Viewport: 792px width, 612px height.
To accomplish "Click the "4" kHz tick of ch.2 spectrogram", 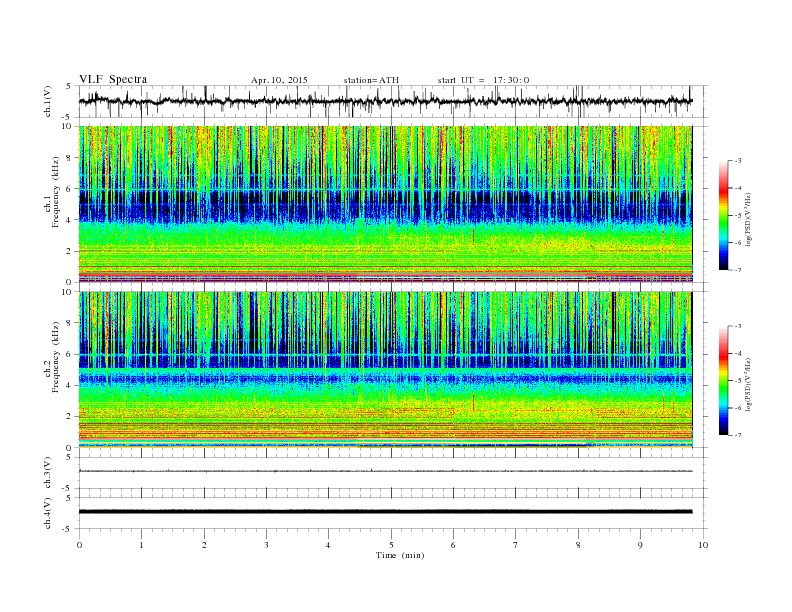I will click(x=69, y=385).
